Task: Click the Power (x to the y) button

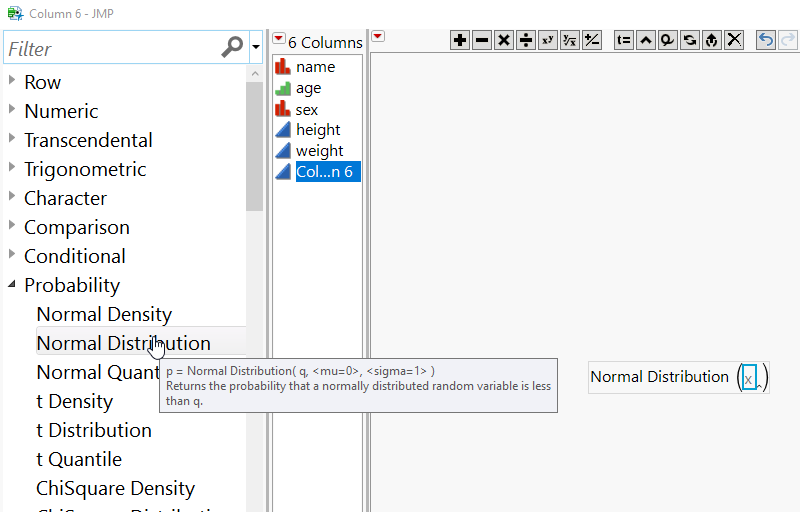Action: [547, 40]
